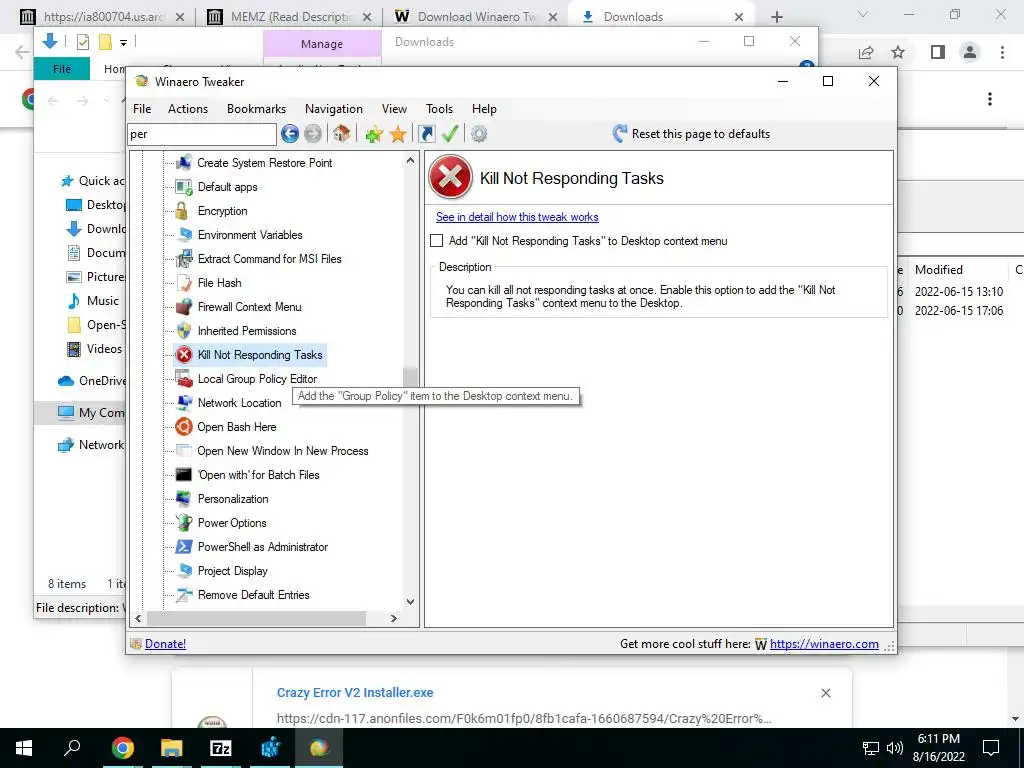The width and height of the screenshot is (1024, 768).
Task: Open the Actions menu
Action: click(188, 108)
